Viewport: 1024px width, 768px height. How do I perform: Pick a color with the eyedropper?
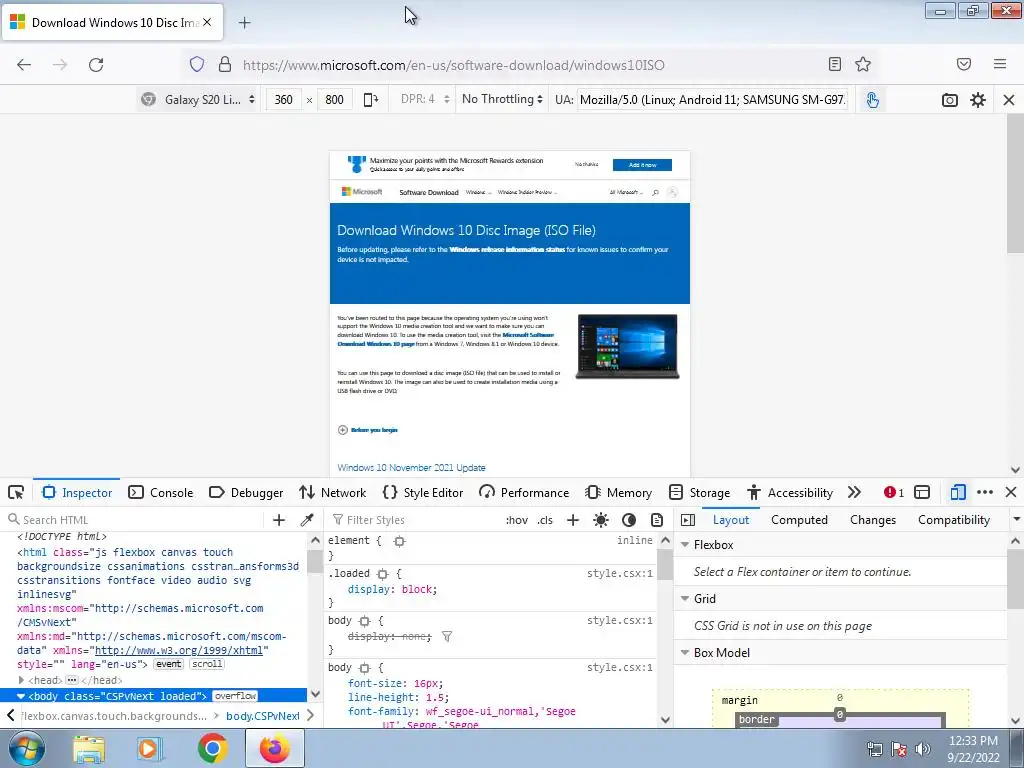pyautogui.click(x=307, y=520)
